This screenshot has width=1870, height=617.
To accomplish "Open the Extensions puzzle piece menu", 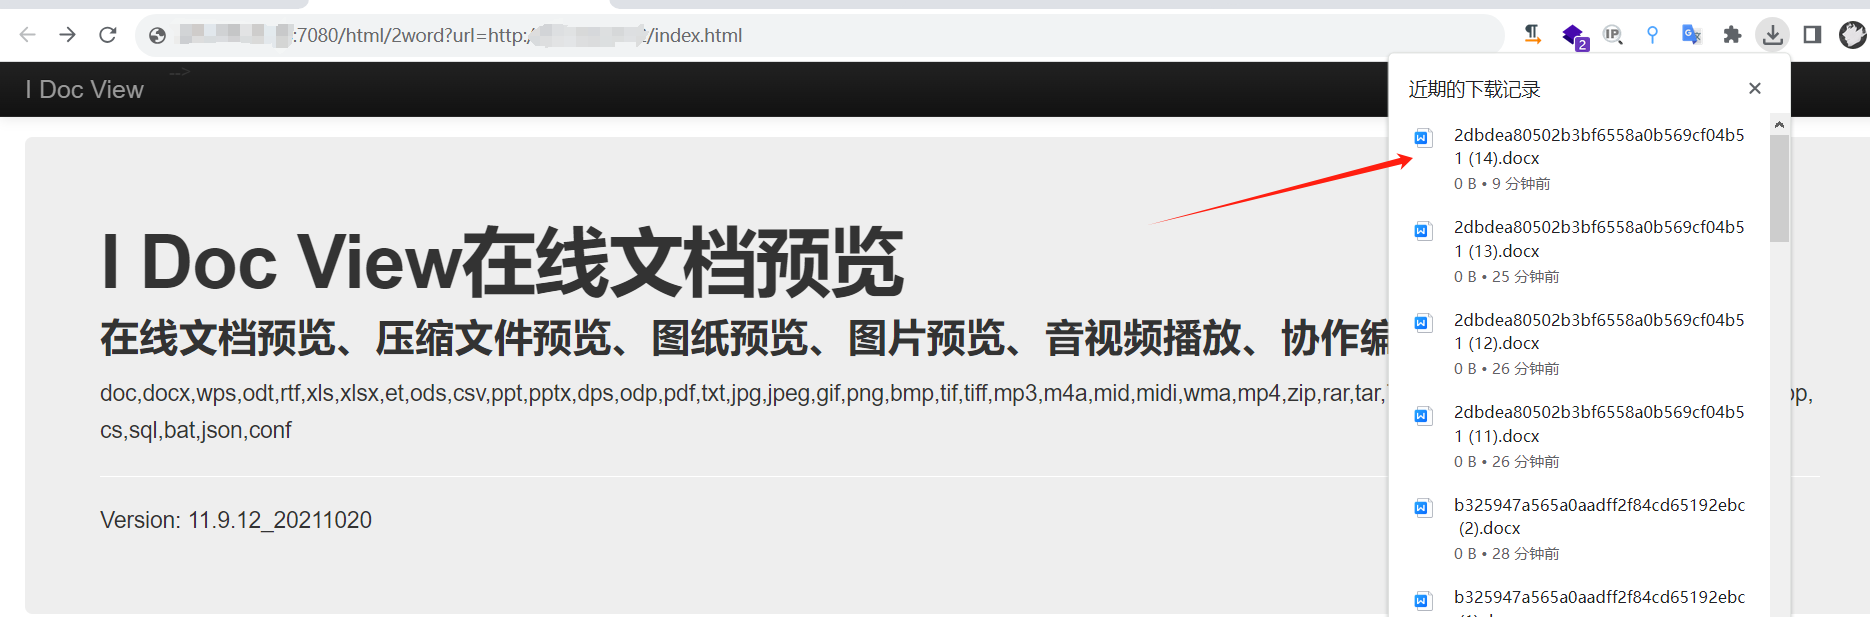I will [1732, 35].
